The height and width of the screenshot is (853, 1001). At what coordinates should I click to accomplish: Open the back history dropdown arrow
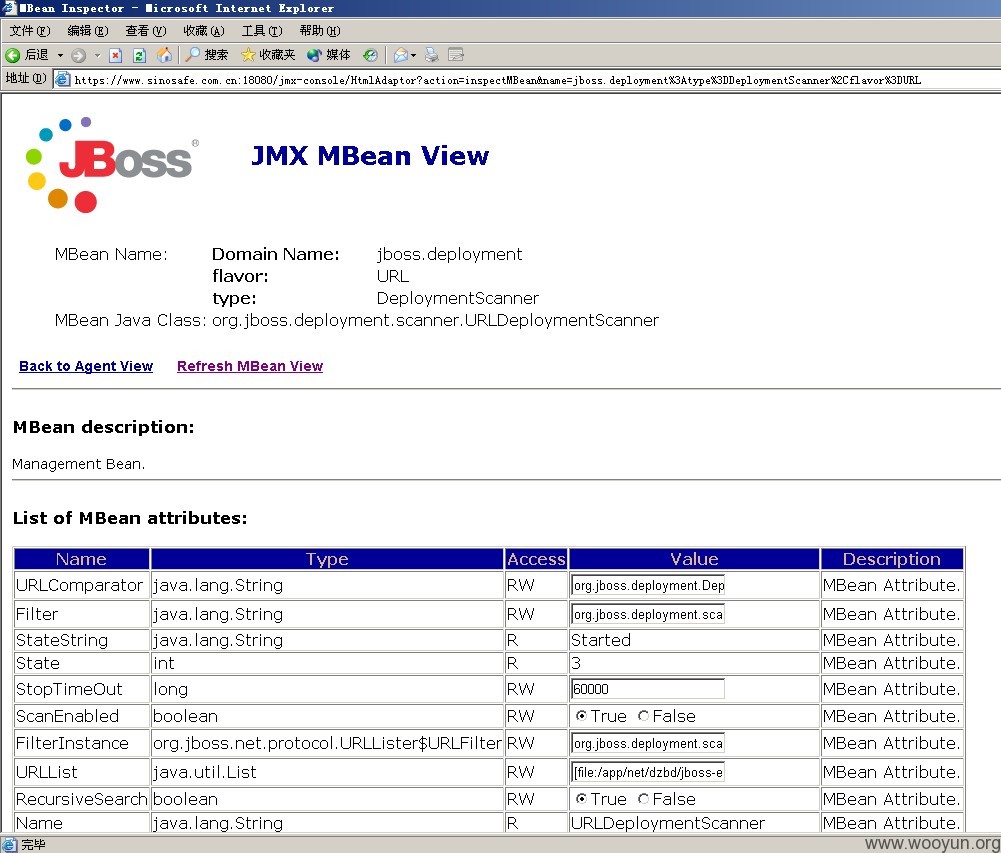(60, 56)
